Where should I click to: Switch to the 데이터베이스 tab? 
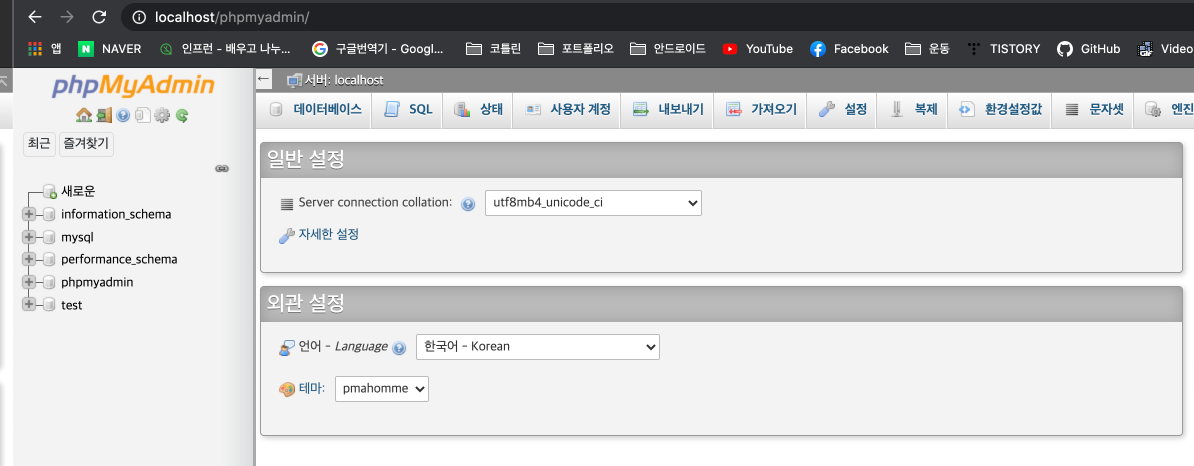(x=315, y=110)
